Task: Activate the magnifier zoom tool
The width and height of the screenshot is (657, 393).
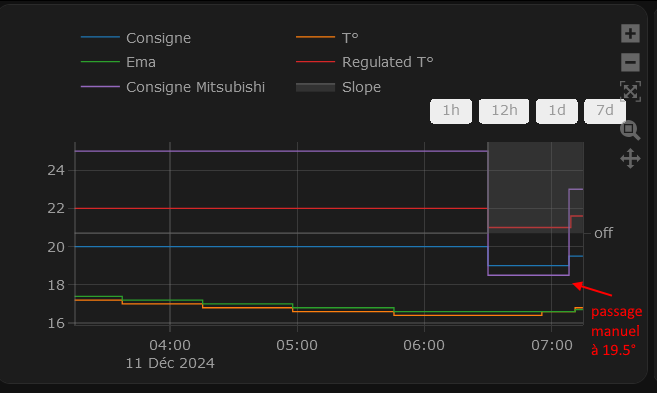Action: pyautogui.click(x=630, y=130)
